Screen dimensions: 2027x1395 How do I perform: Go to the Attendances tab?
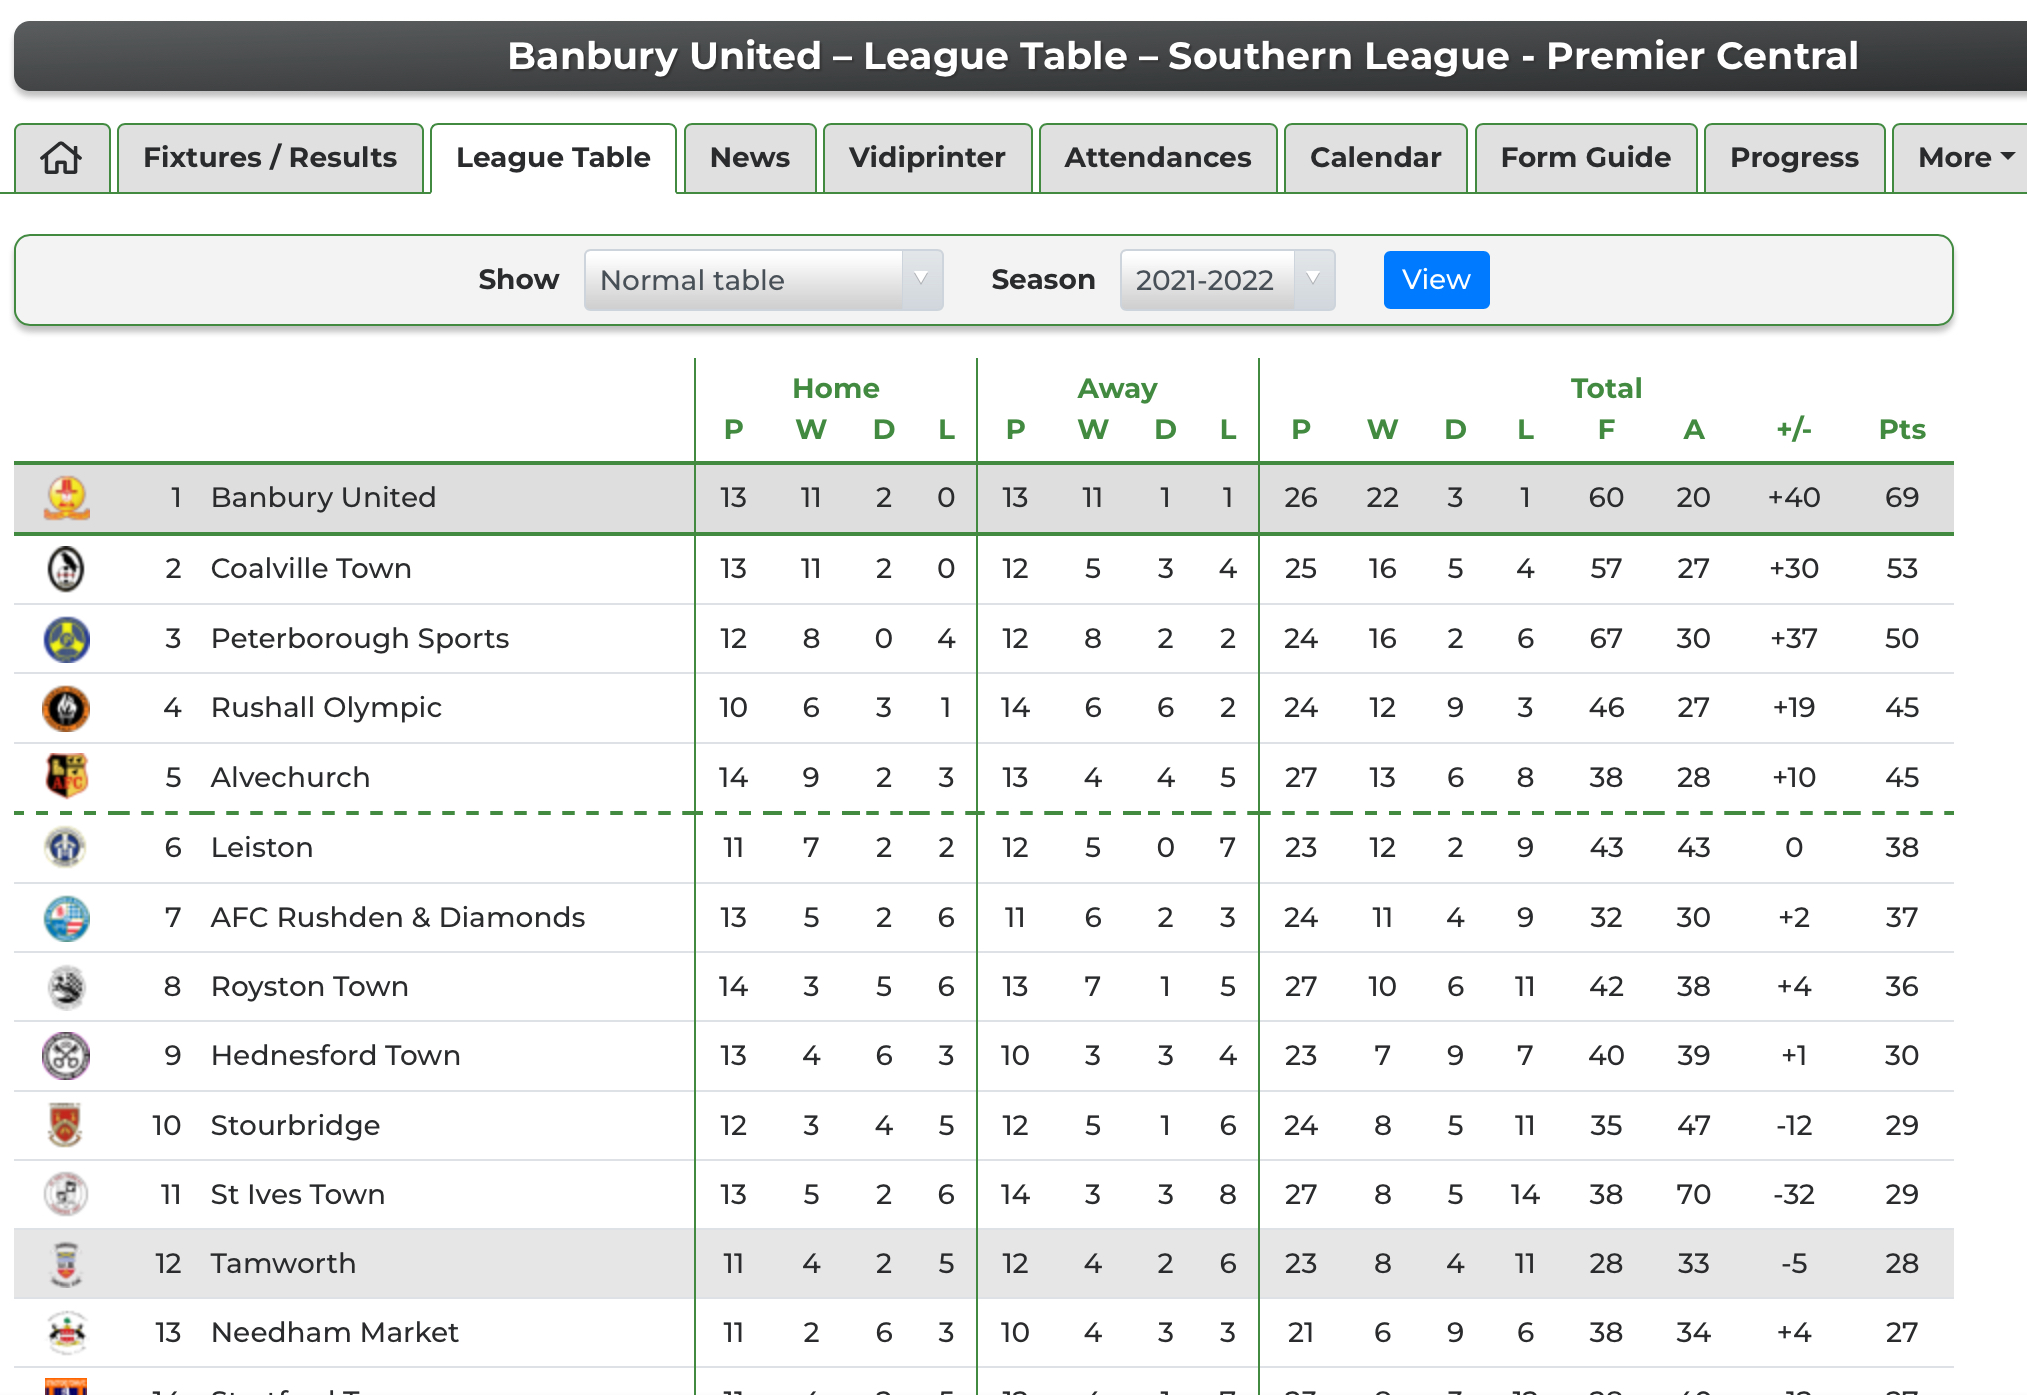click(1157, 158)
